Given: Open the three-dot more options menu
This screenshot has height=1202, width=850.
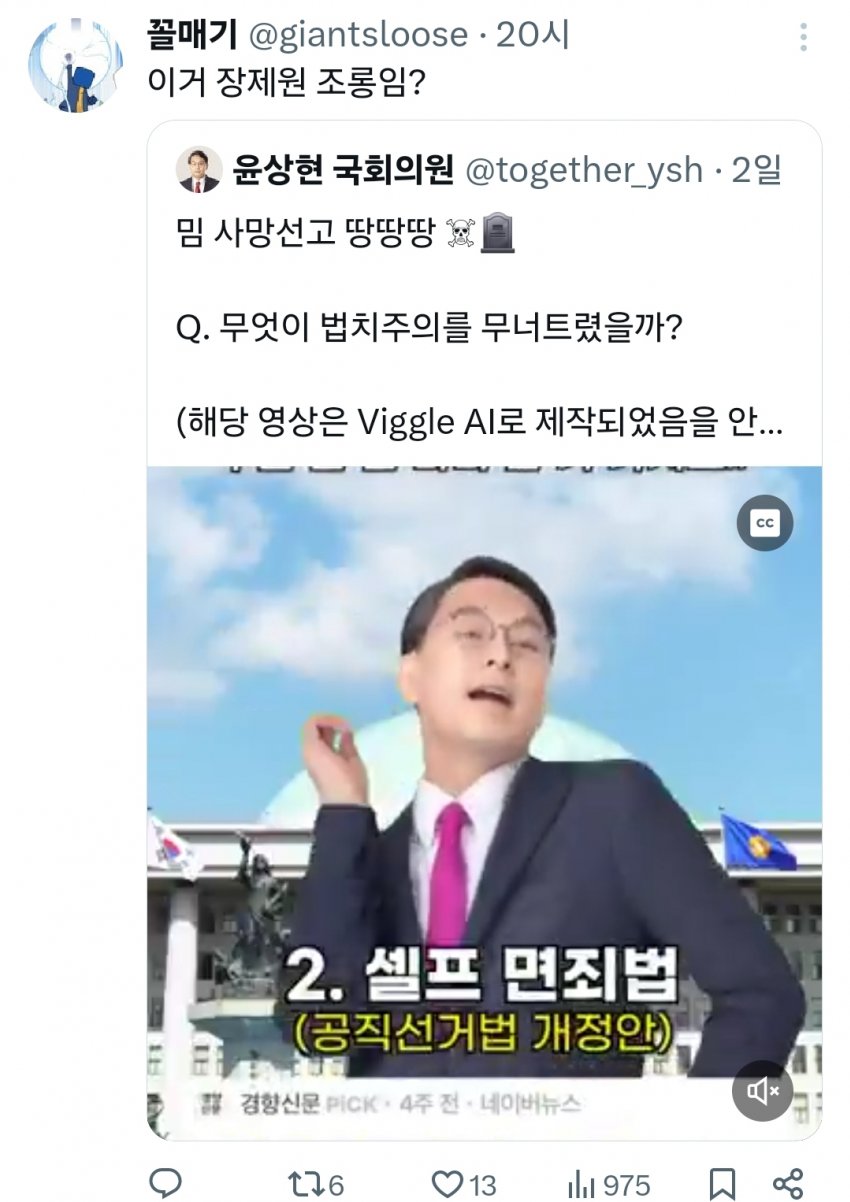Looking at the screenshot, I should click(x=805, y=38).
